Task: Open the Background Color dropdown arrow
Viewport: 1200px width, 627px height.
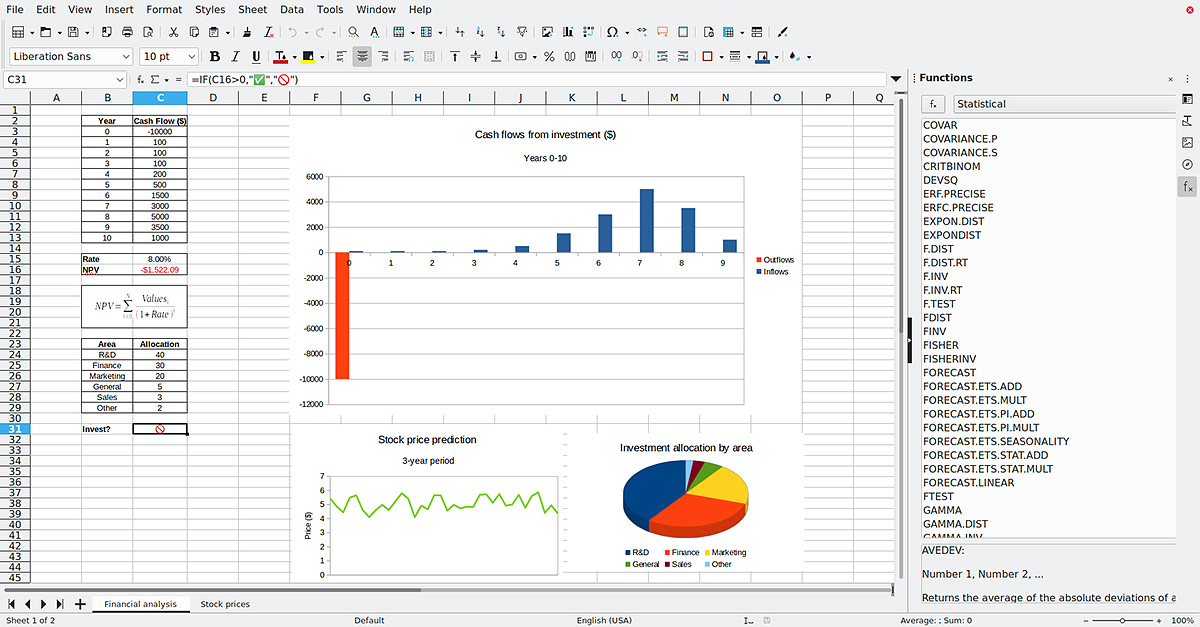Action: (320, 57)
